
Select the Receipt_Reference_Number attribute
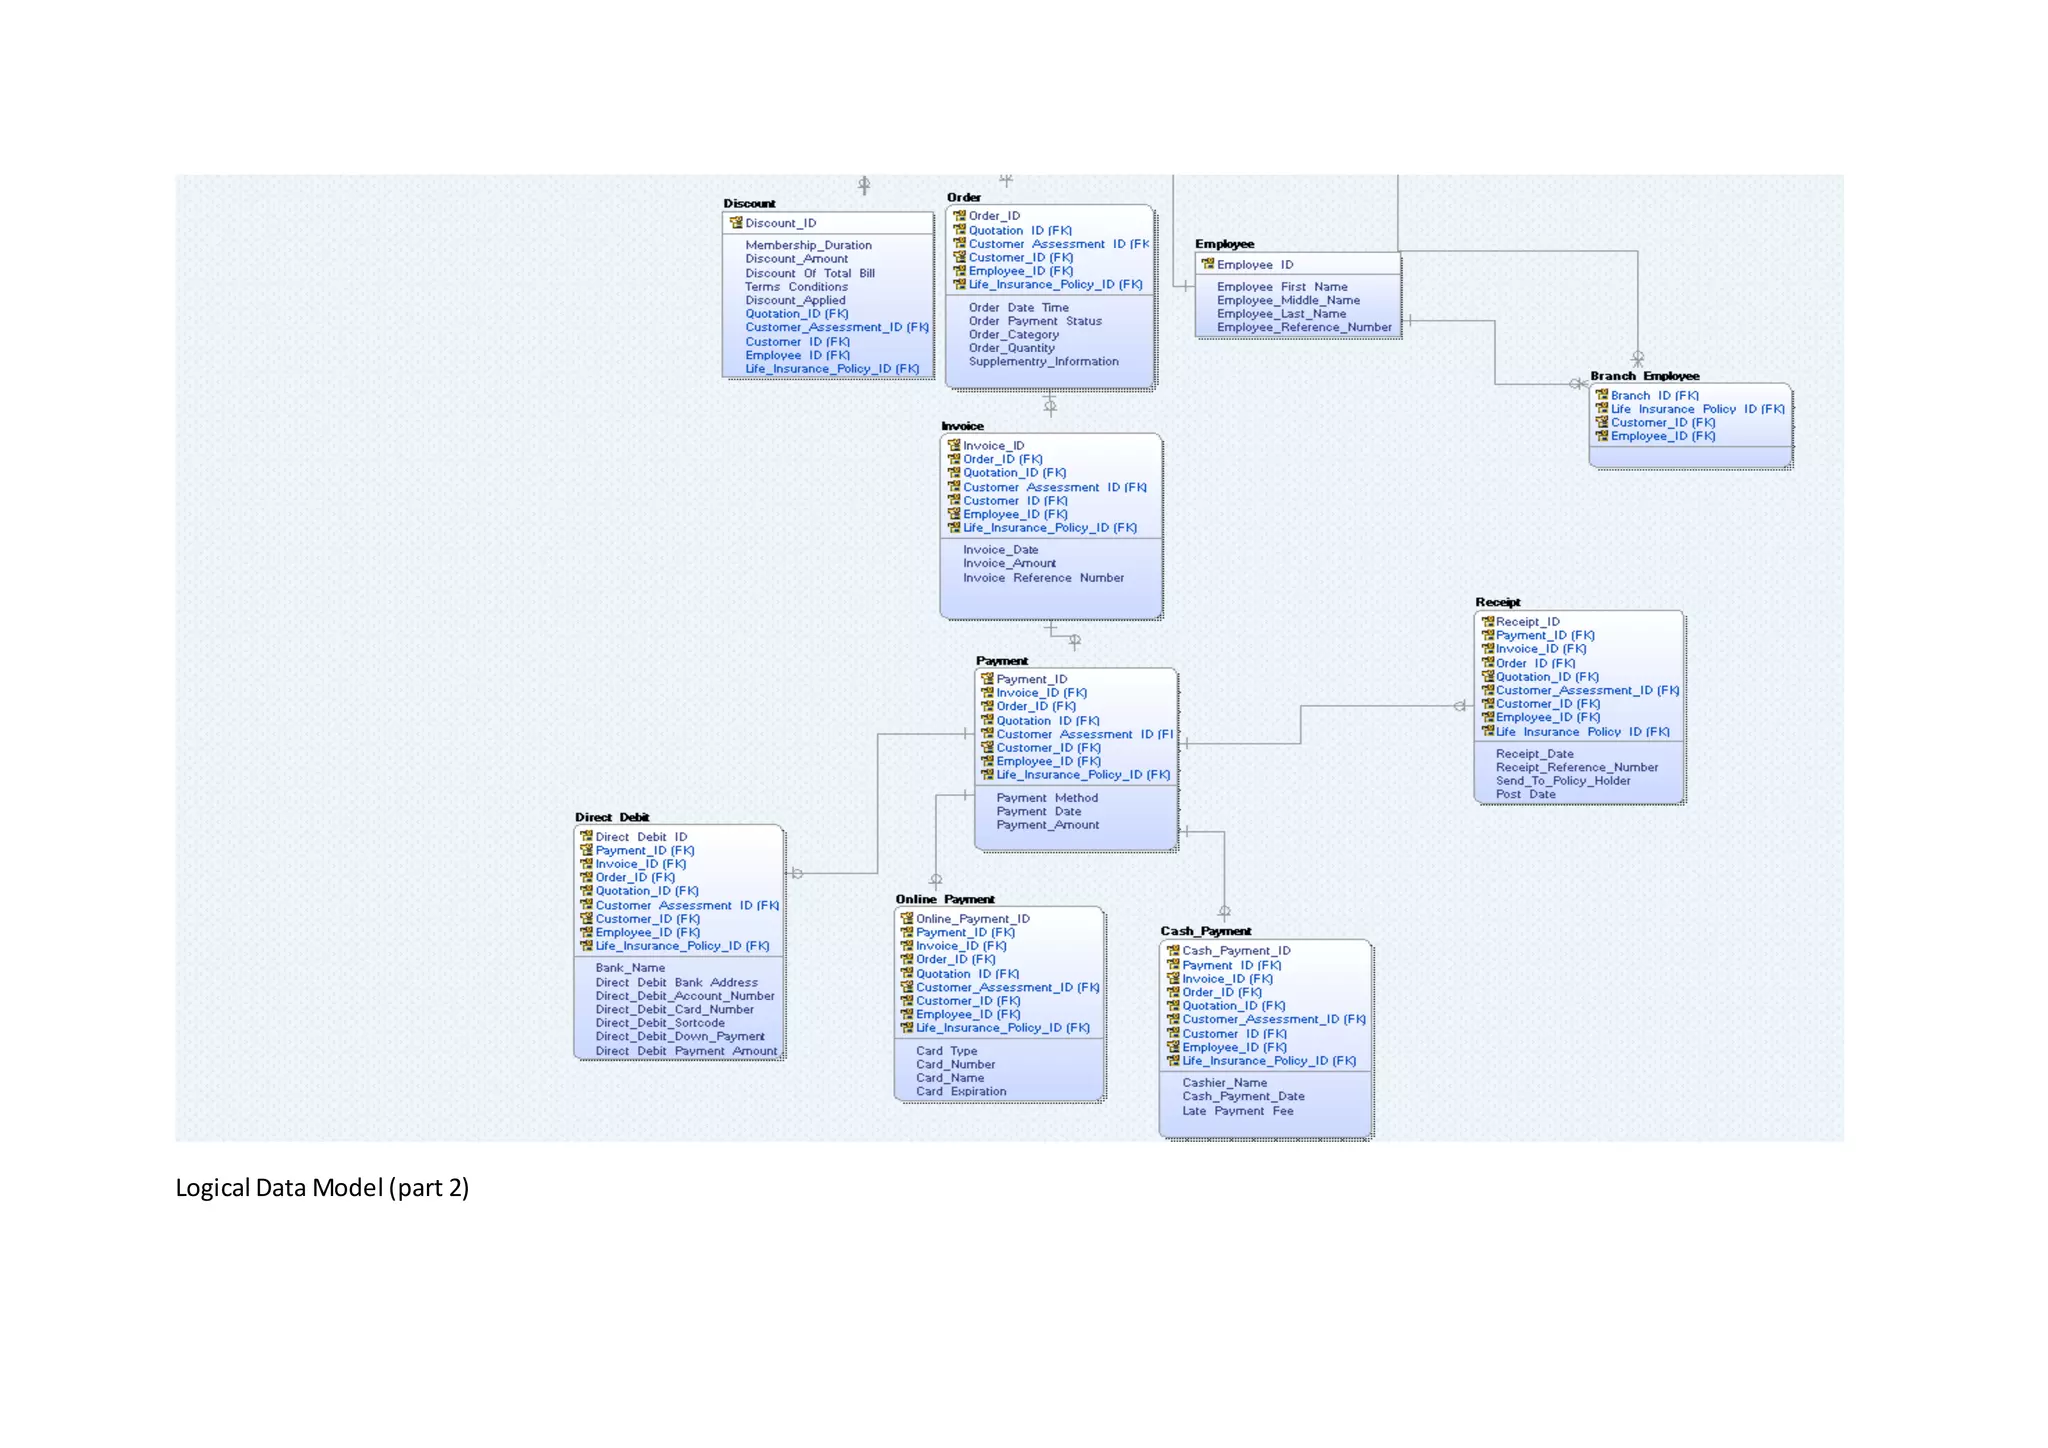[x=1577, y=767]
